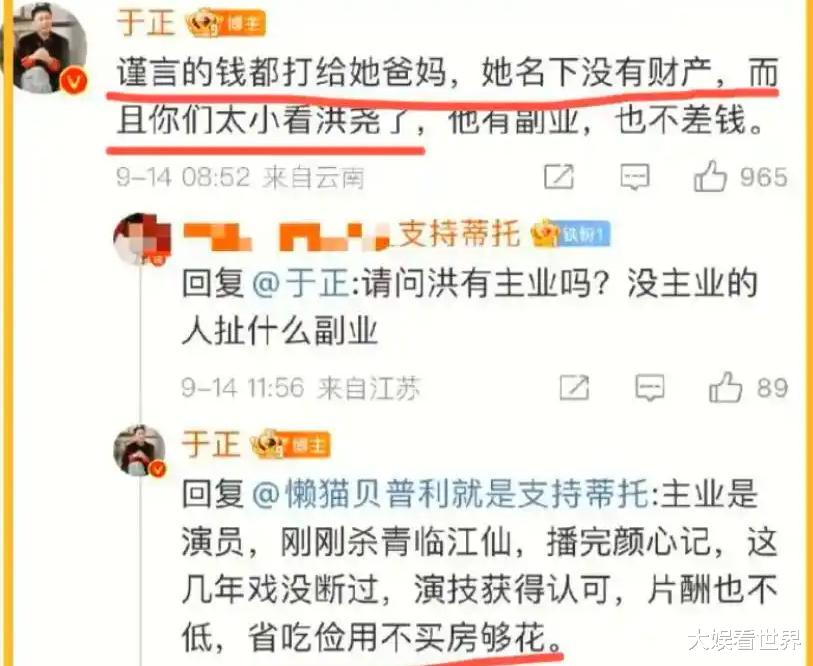Tap the crown badge next to top 于正
813x666 pixels.
pos(203,23)
